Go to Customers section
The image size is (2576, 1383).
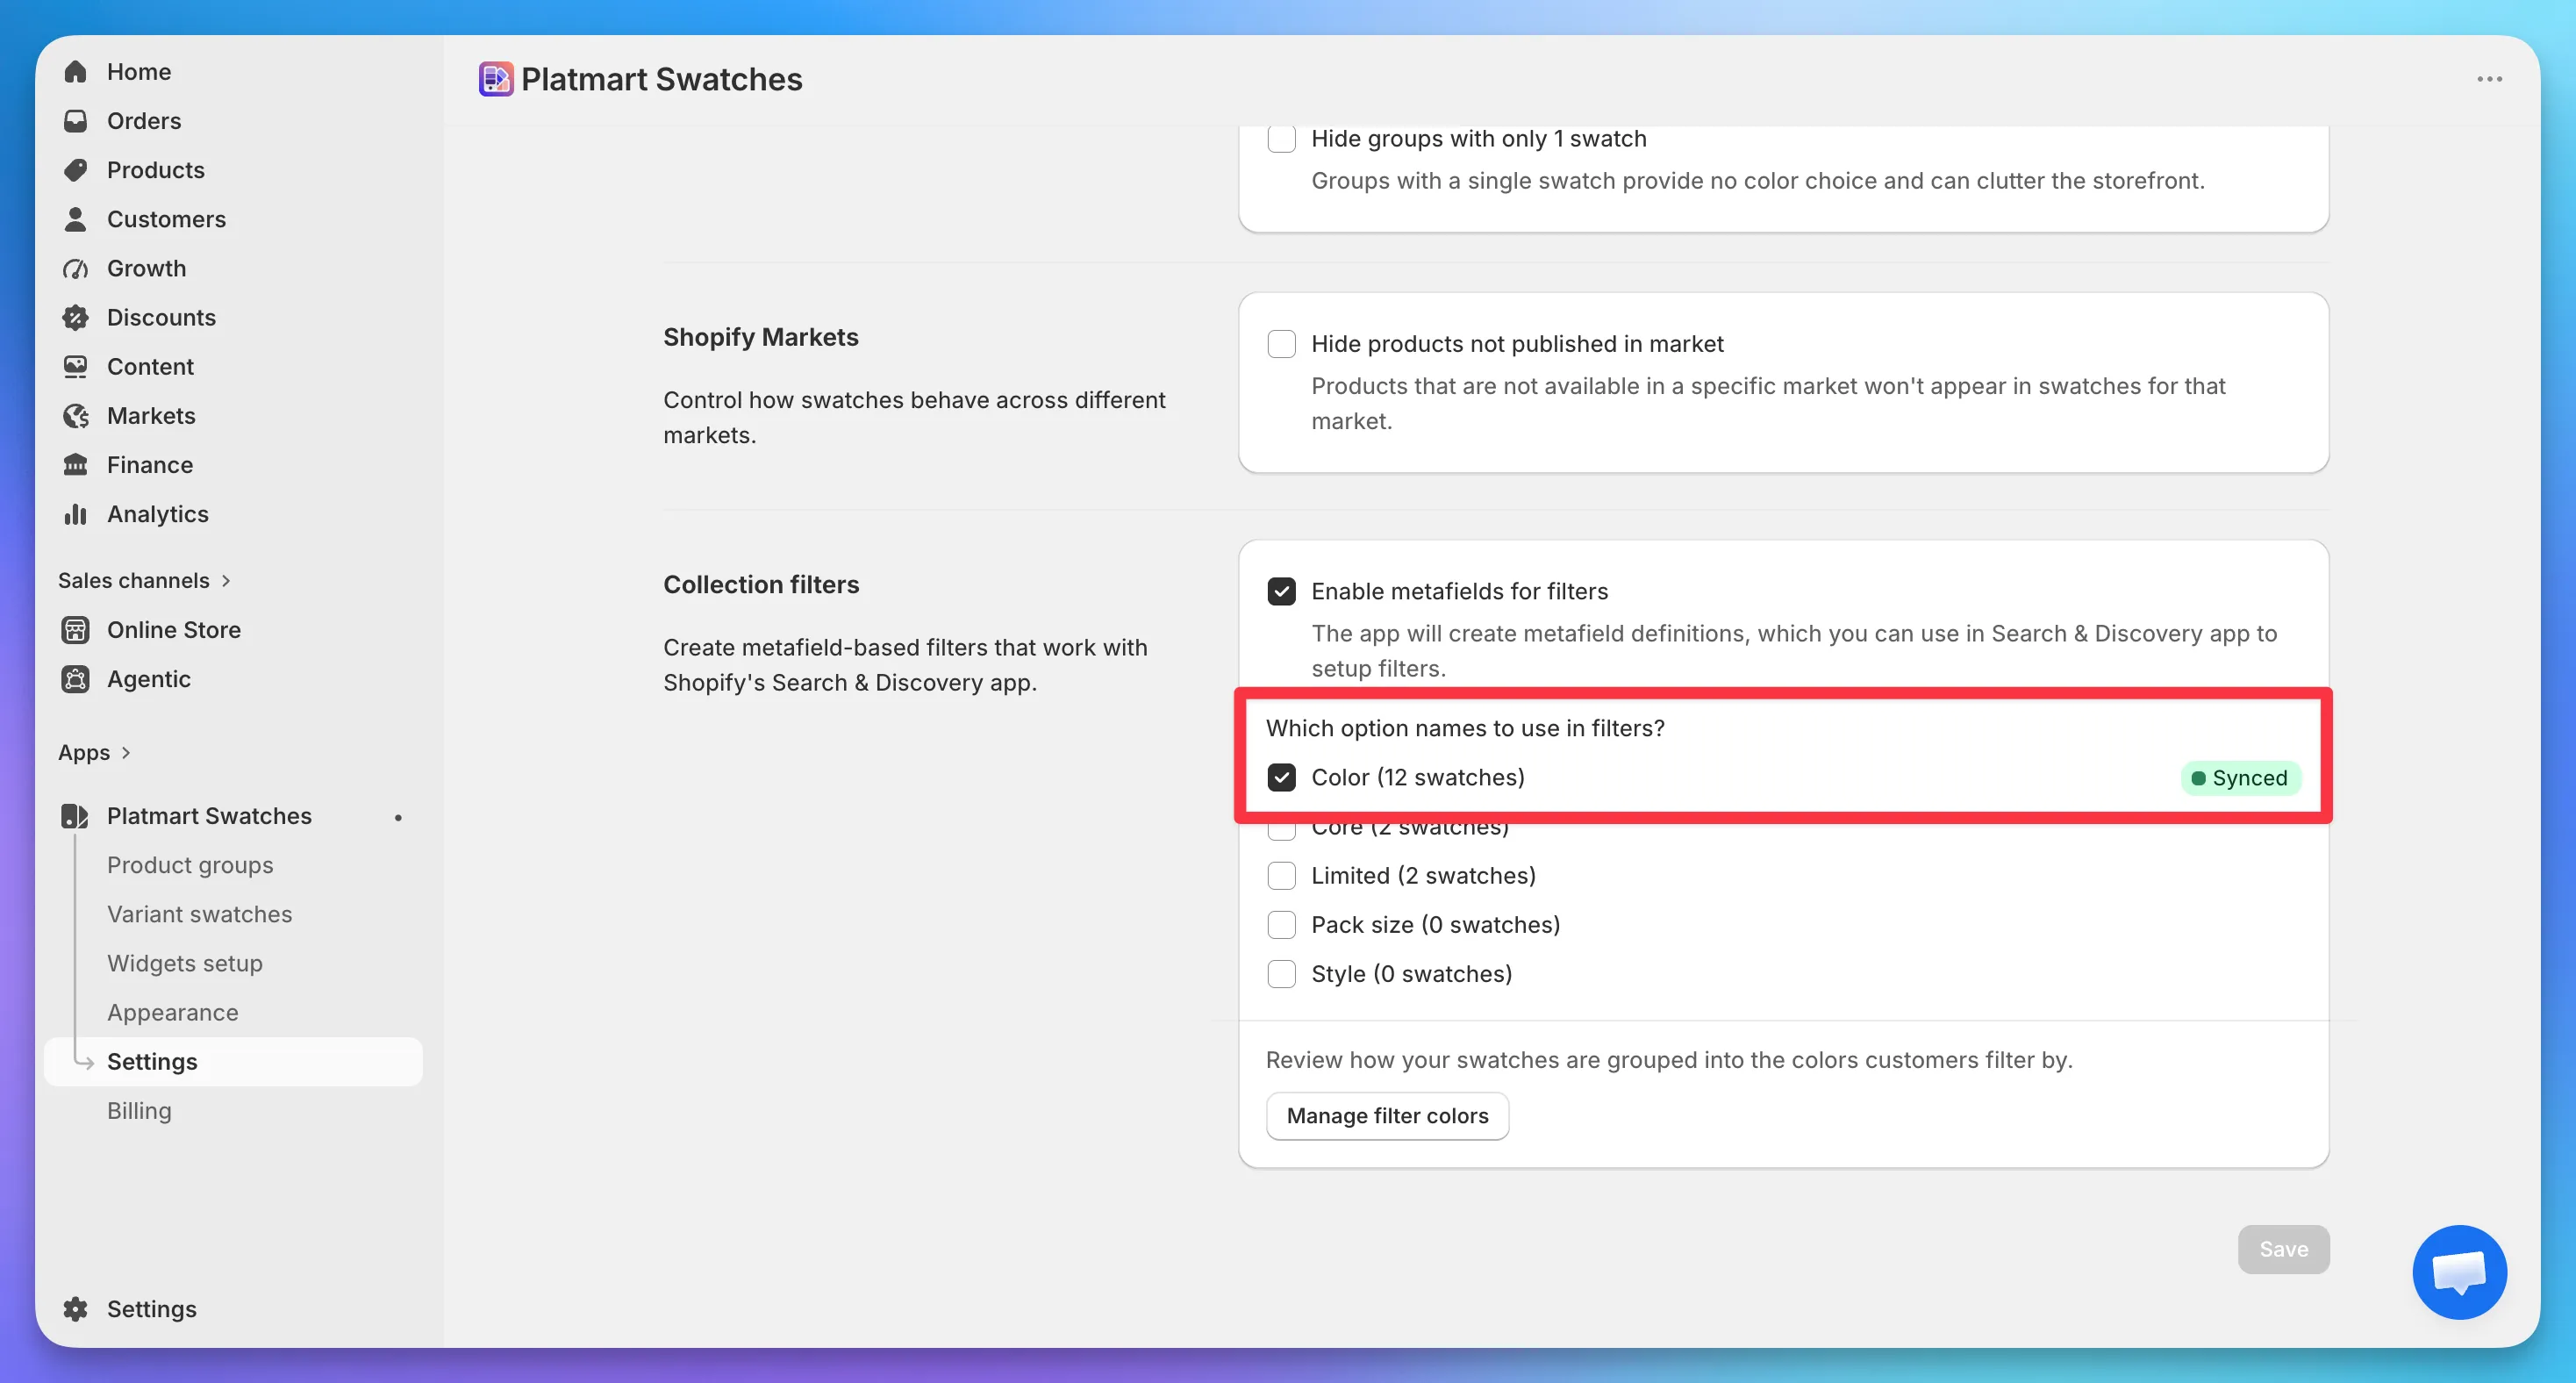click(x=166, y=219)
